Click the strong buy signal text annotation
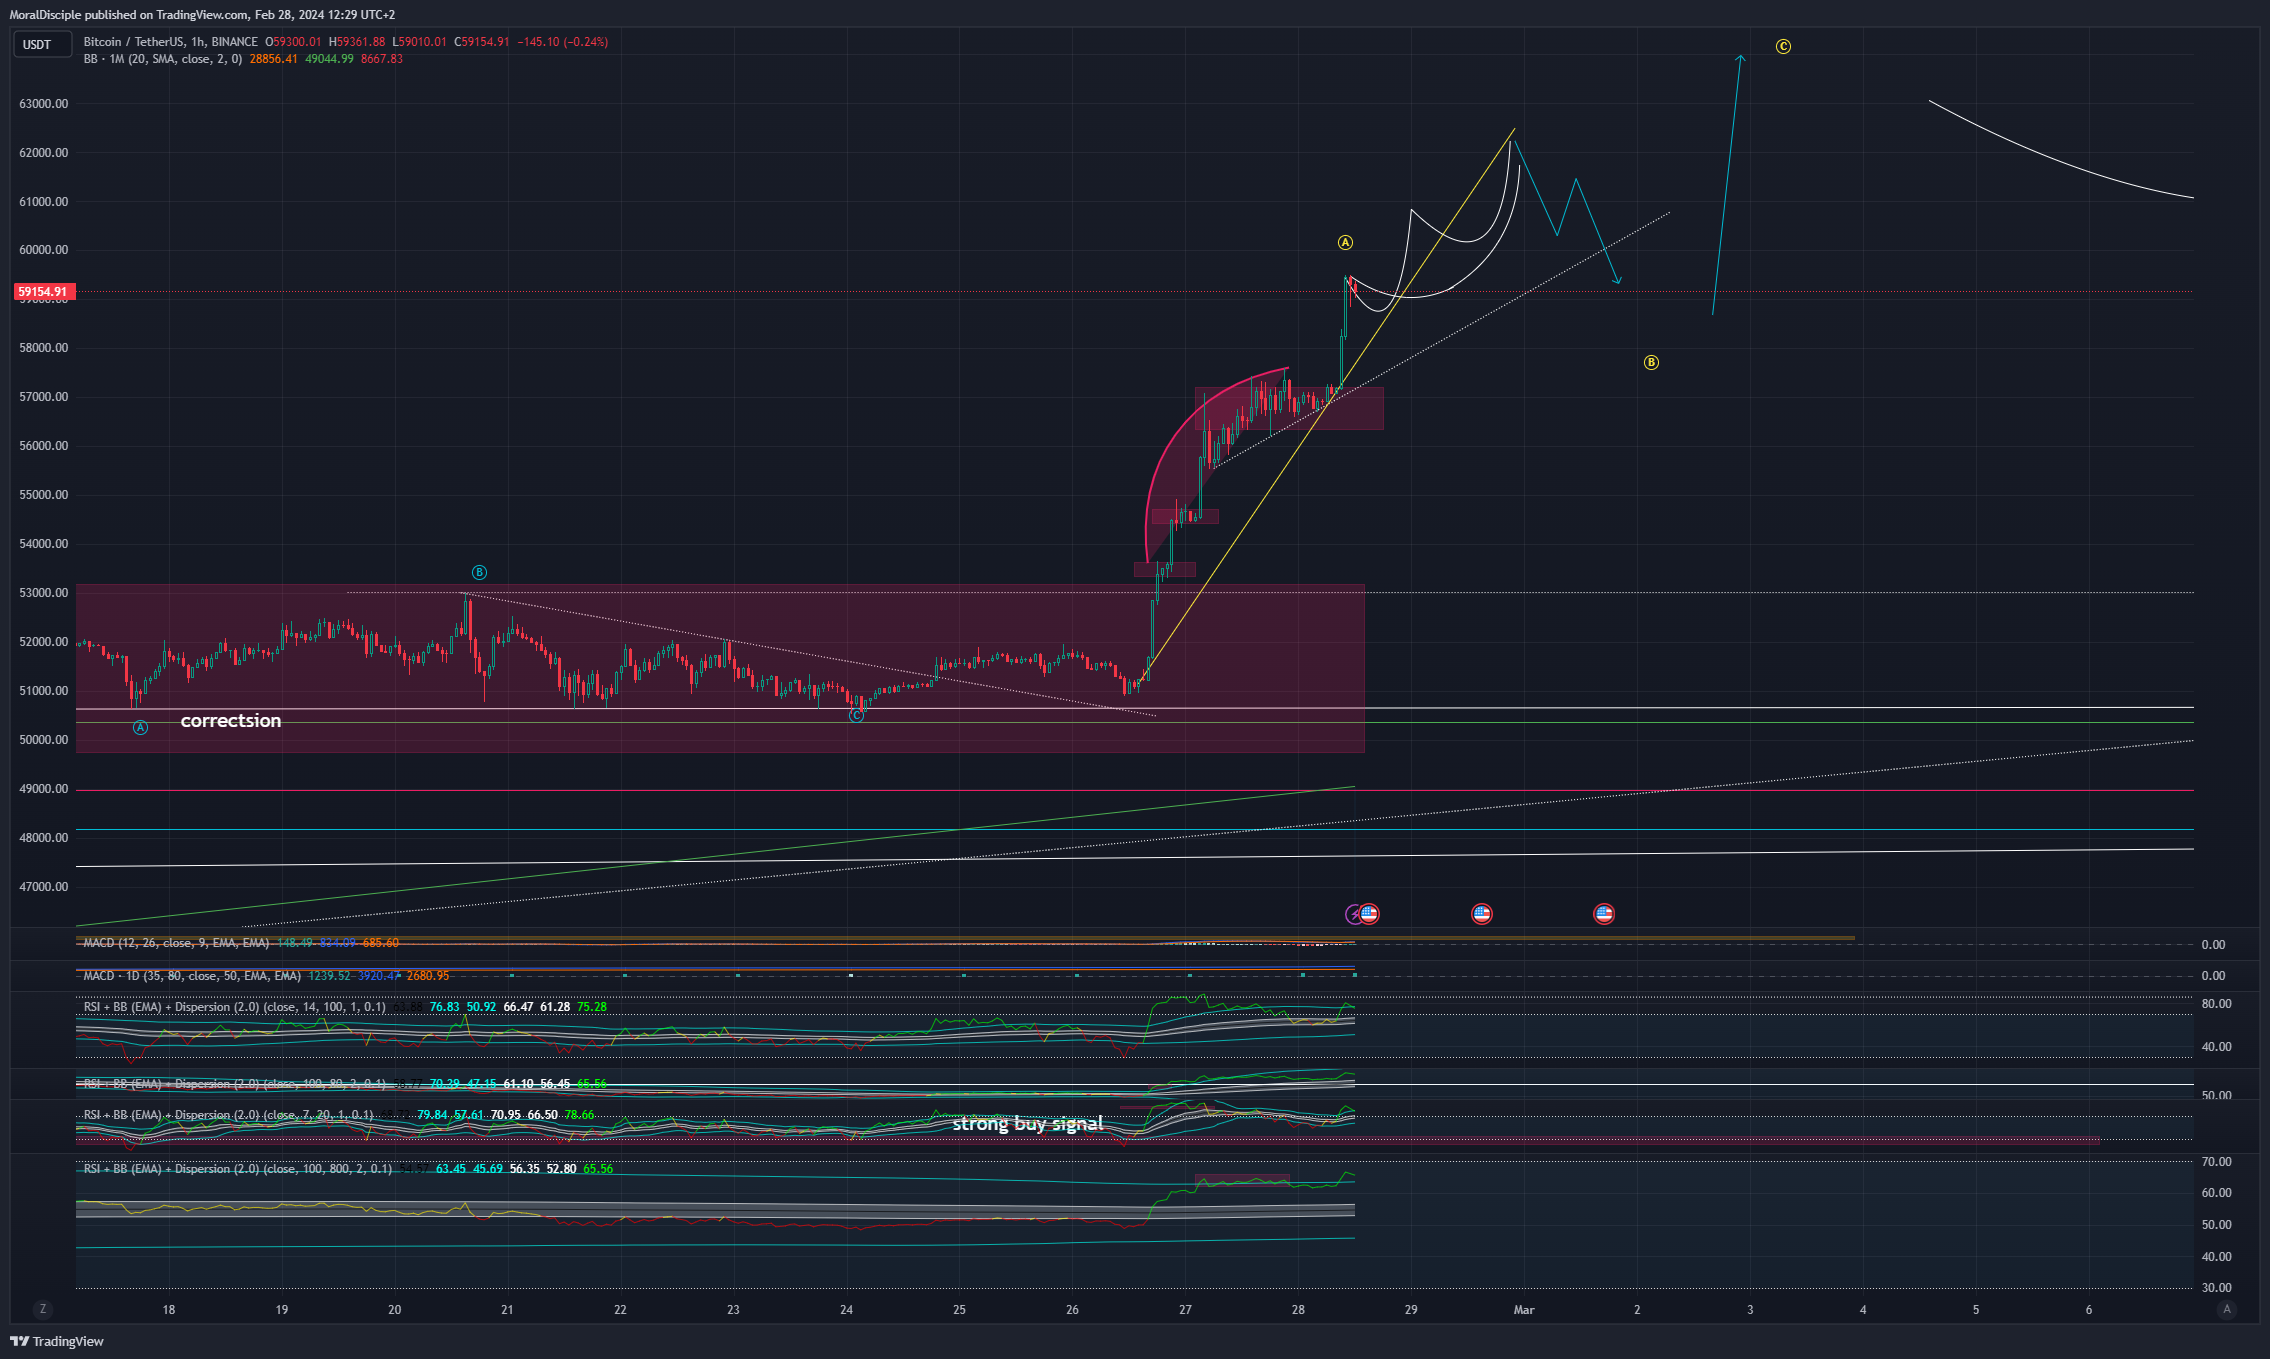Viewport: 2270px width, 1359px height. pyautogui.click(x=1028, y=1124)
